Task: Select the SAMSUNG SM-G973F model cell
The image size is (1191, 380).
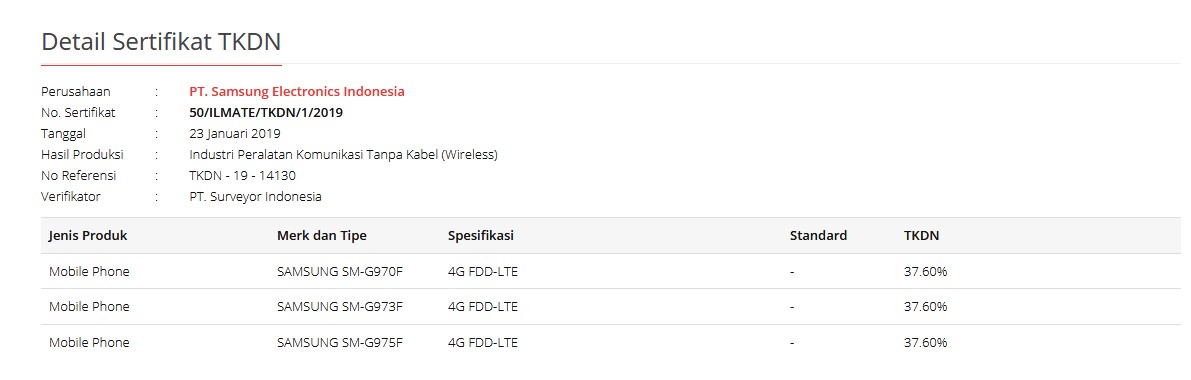Action: tap(340, 307)
